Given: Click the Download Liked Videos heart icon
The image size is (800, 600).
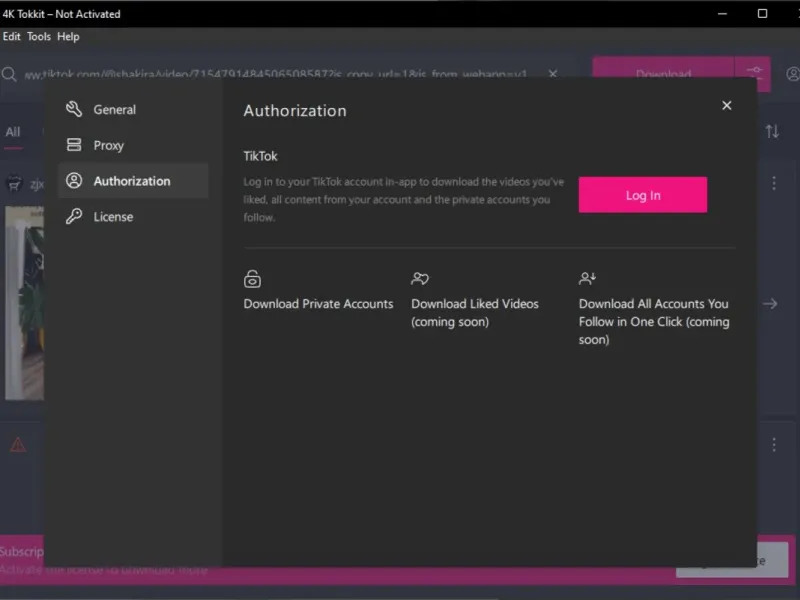Looking at the screenshot, I should click(x=420, y=279).
